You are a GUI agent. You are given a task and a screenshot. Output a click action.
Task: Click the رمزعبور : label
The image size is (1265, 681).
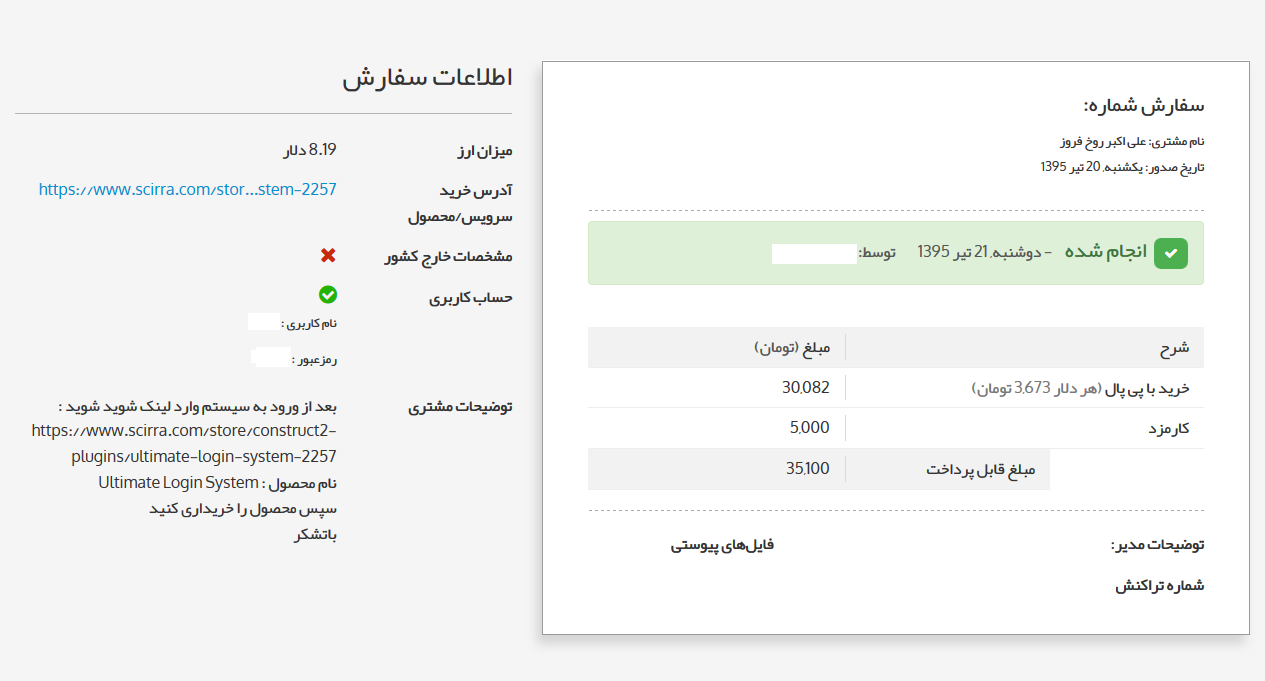coord(314,359)
